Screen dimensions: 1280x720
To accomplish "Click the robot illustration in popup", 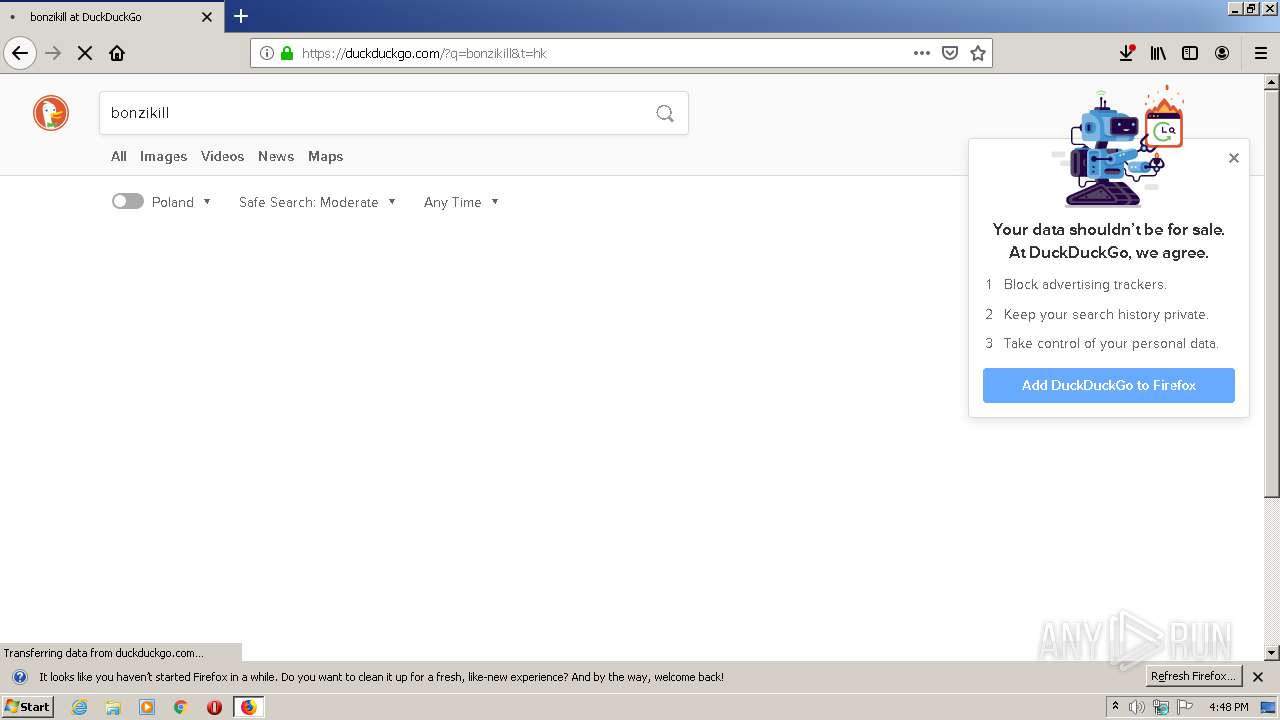I will (x=1119, y=146).
